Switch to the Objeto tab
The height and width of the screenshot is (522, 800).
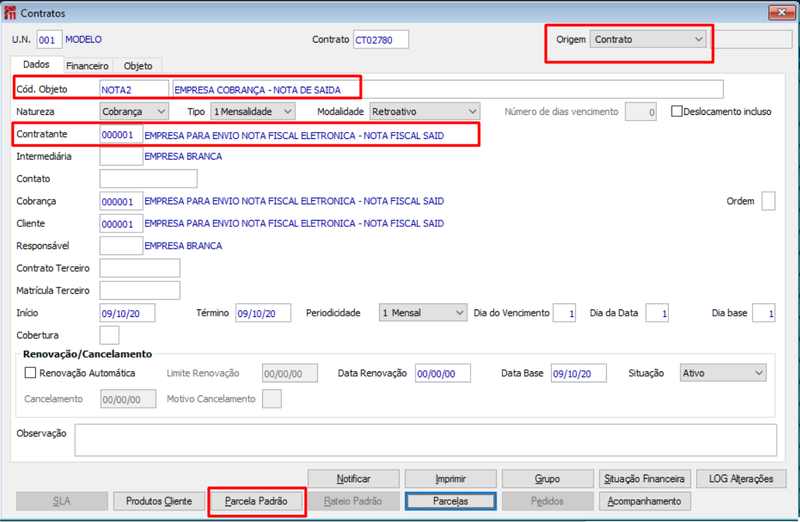138,66
